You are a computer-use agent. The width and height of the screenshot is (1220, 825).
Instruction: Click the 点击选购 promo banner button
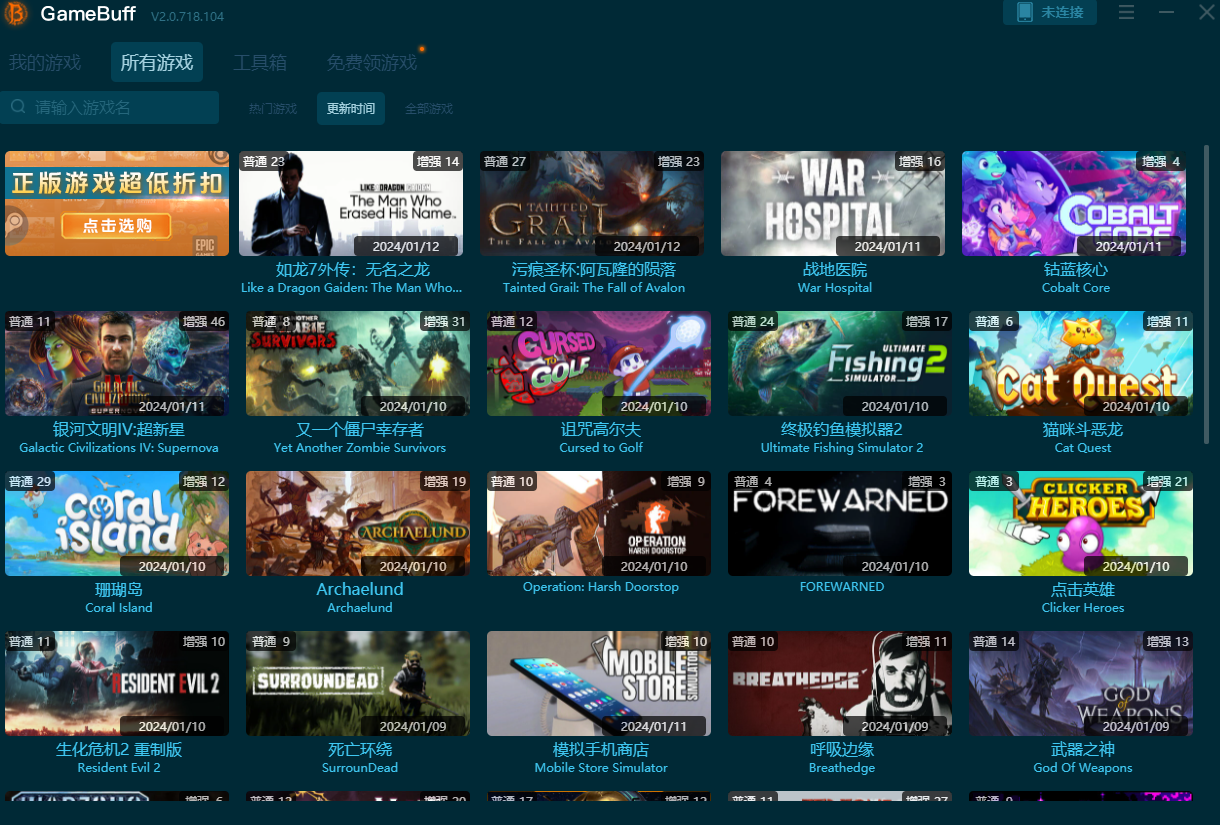[118, 226]
